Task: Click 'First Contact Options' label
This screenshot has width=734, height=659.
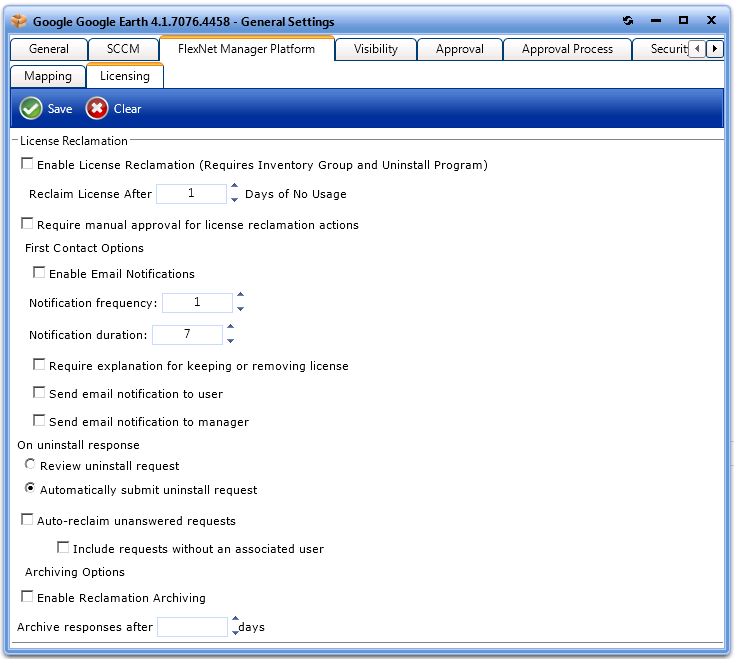Action: 84,248
